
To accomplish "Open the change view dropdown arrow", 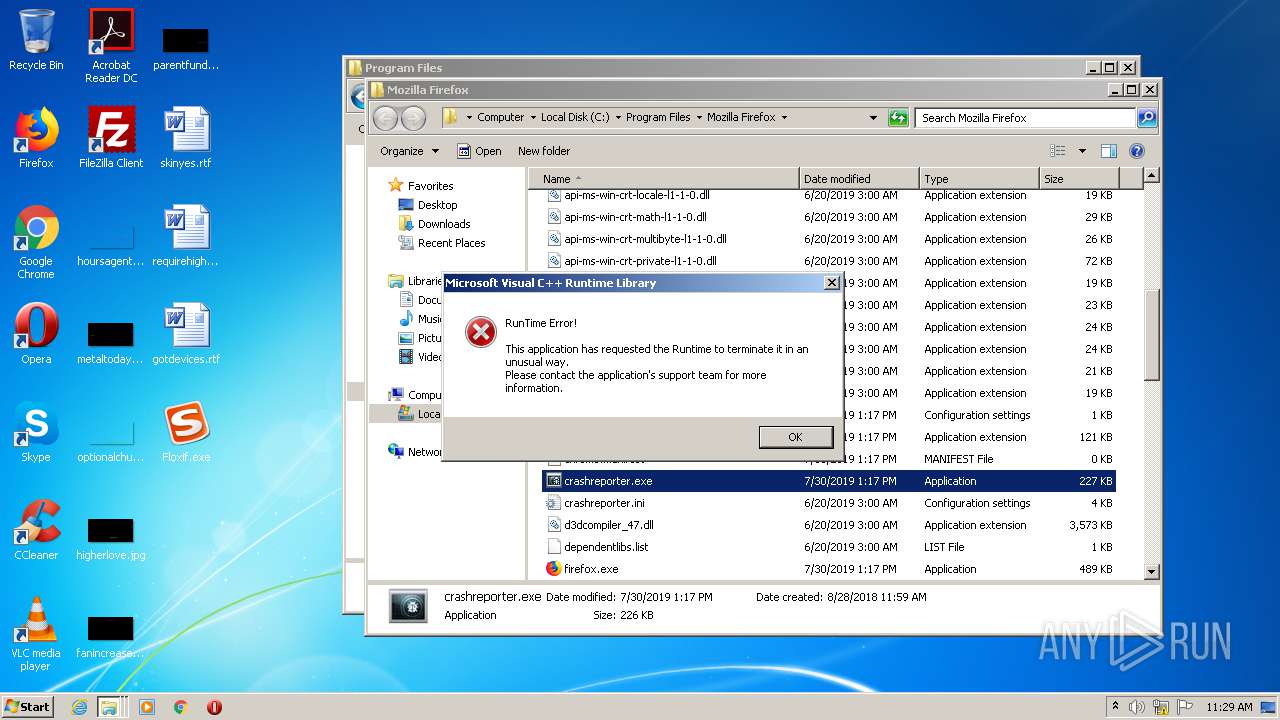I will point(1082,151).
